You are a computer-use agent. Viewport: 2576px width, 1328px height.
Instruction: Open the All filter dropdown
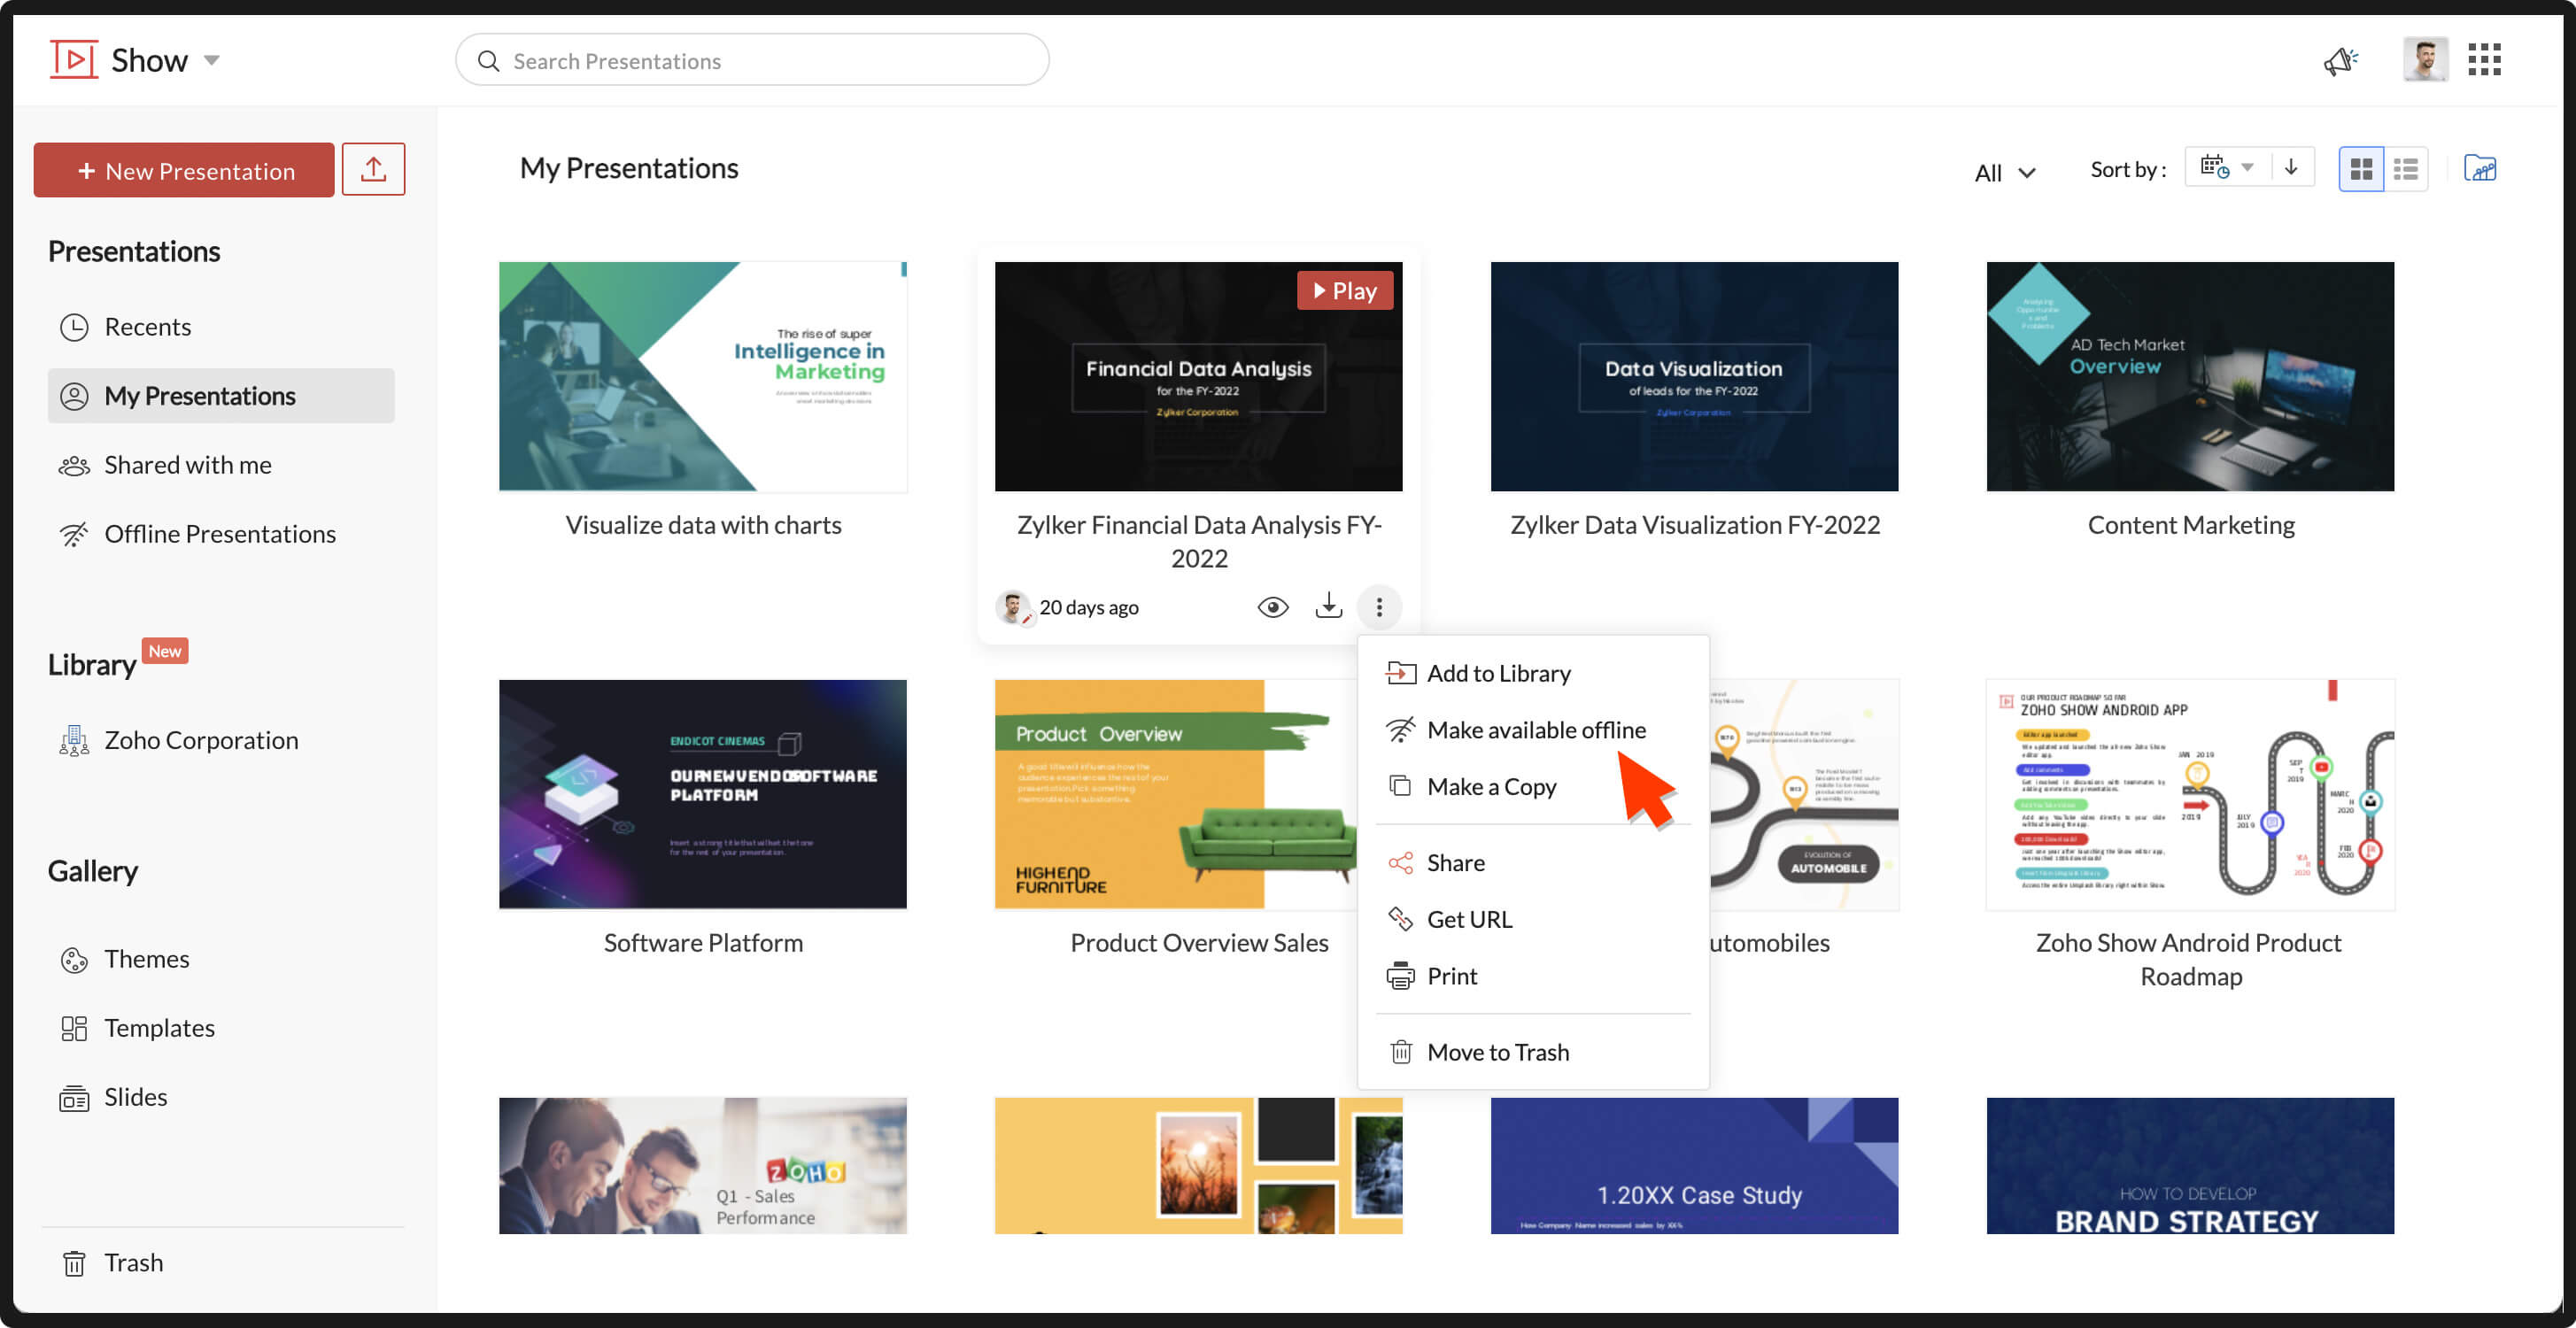[x=2004, y=172]
